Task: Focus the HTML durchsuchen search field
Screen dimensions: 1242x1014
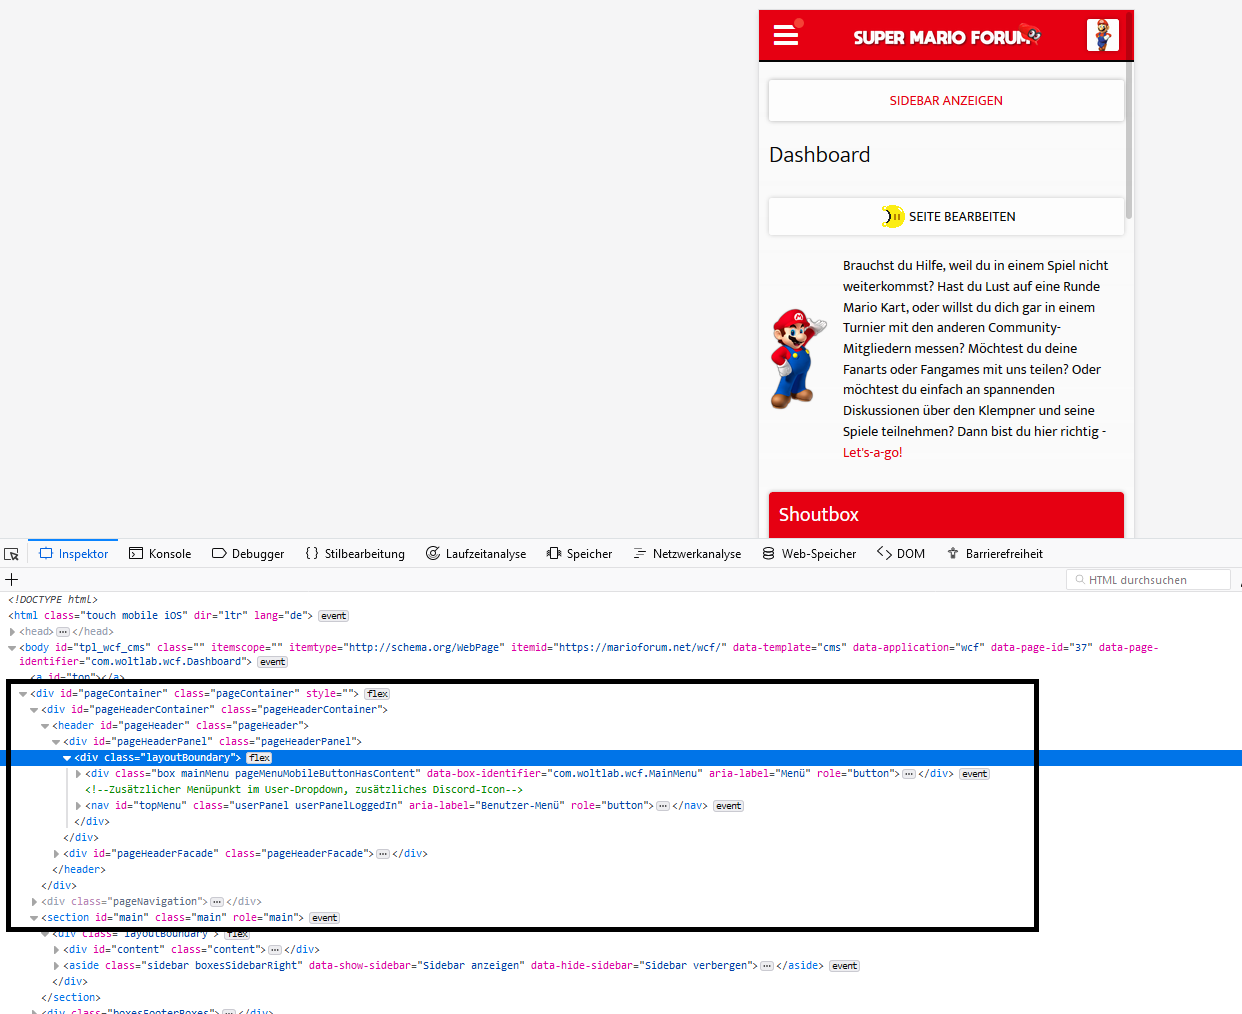Action: 1150,580
